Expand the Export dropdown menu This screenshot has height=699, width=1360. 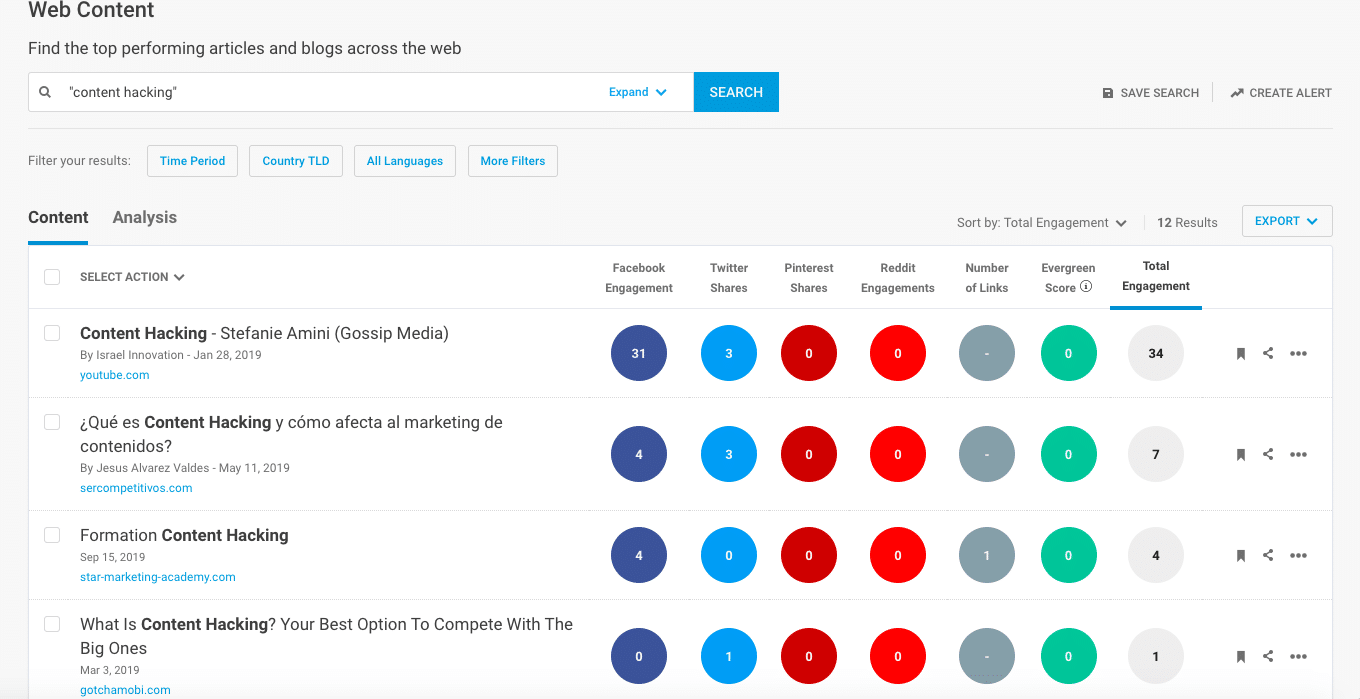1286,221
